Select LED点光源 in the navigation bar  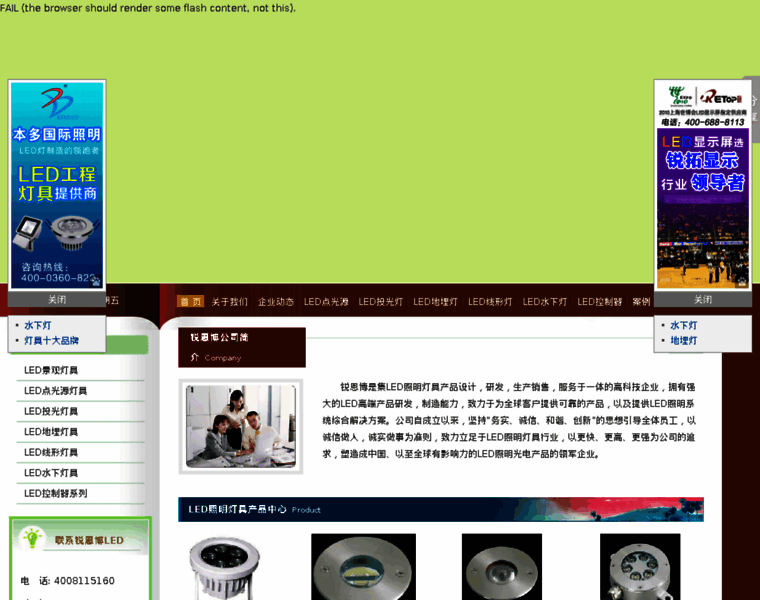(x=326, y=301)
